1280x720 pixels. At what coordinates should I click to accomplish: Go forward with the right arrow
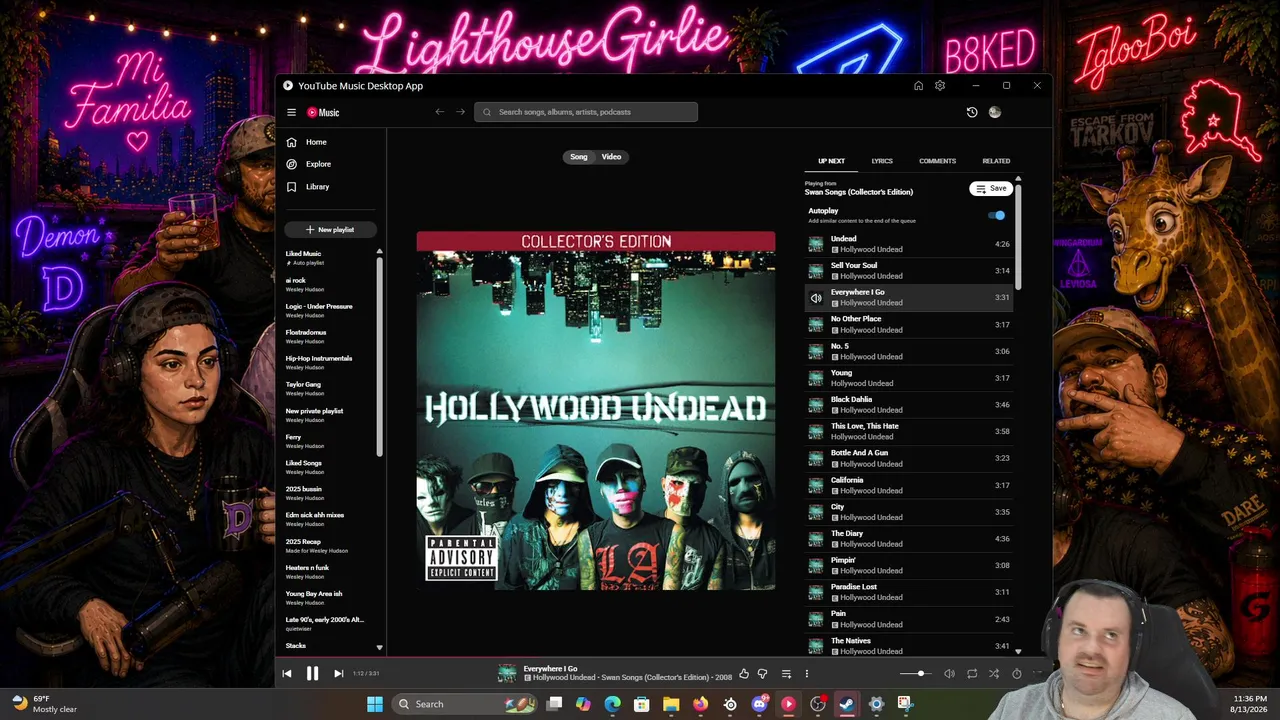(x=460, y=112)
